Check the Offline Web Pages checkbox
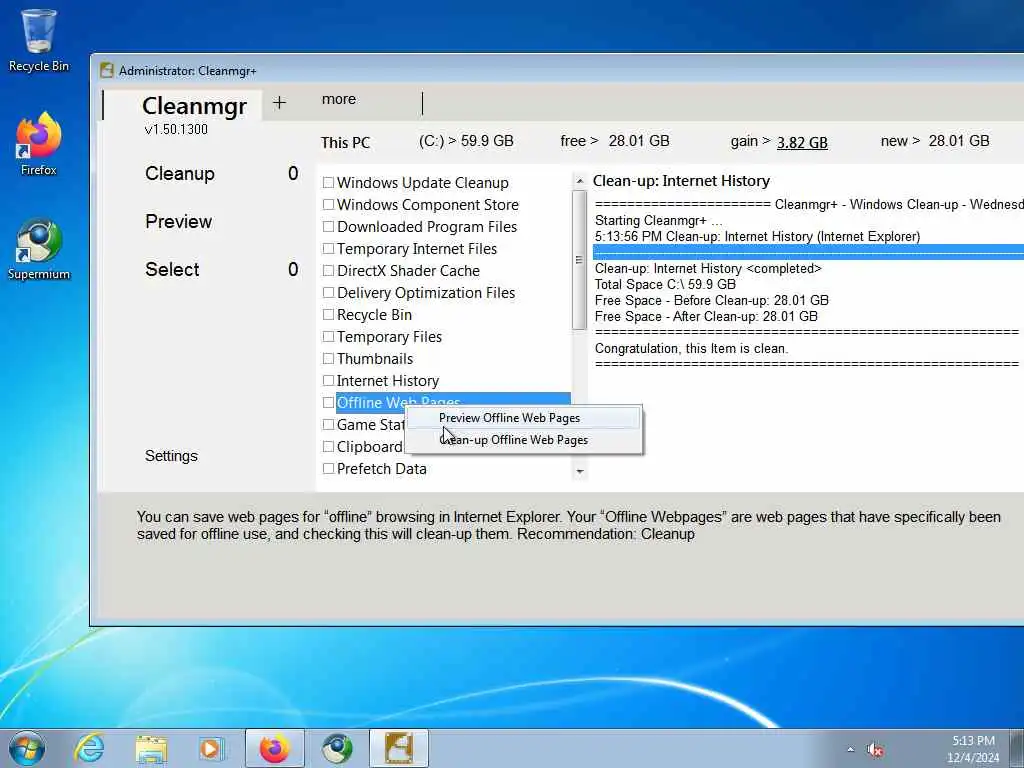Image resolution: width=1024 pixels, height=768 pixels. coord(328,403)
